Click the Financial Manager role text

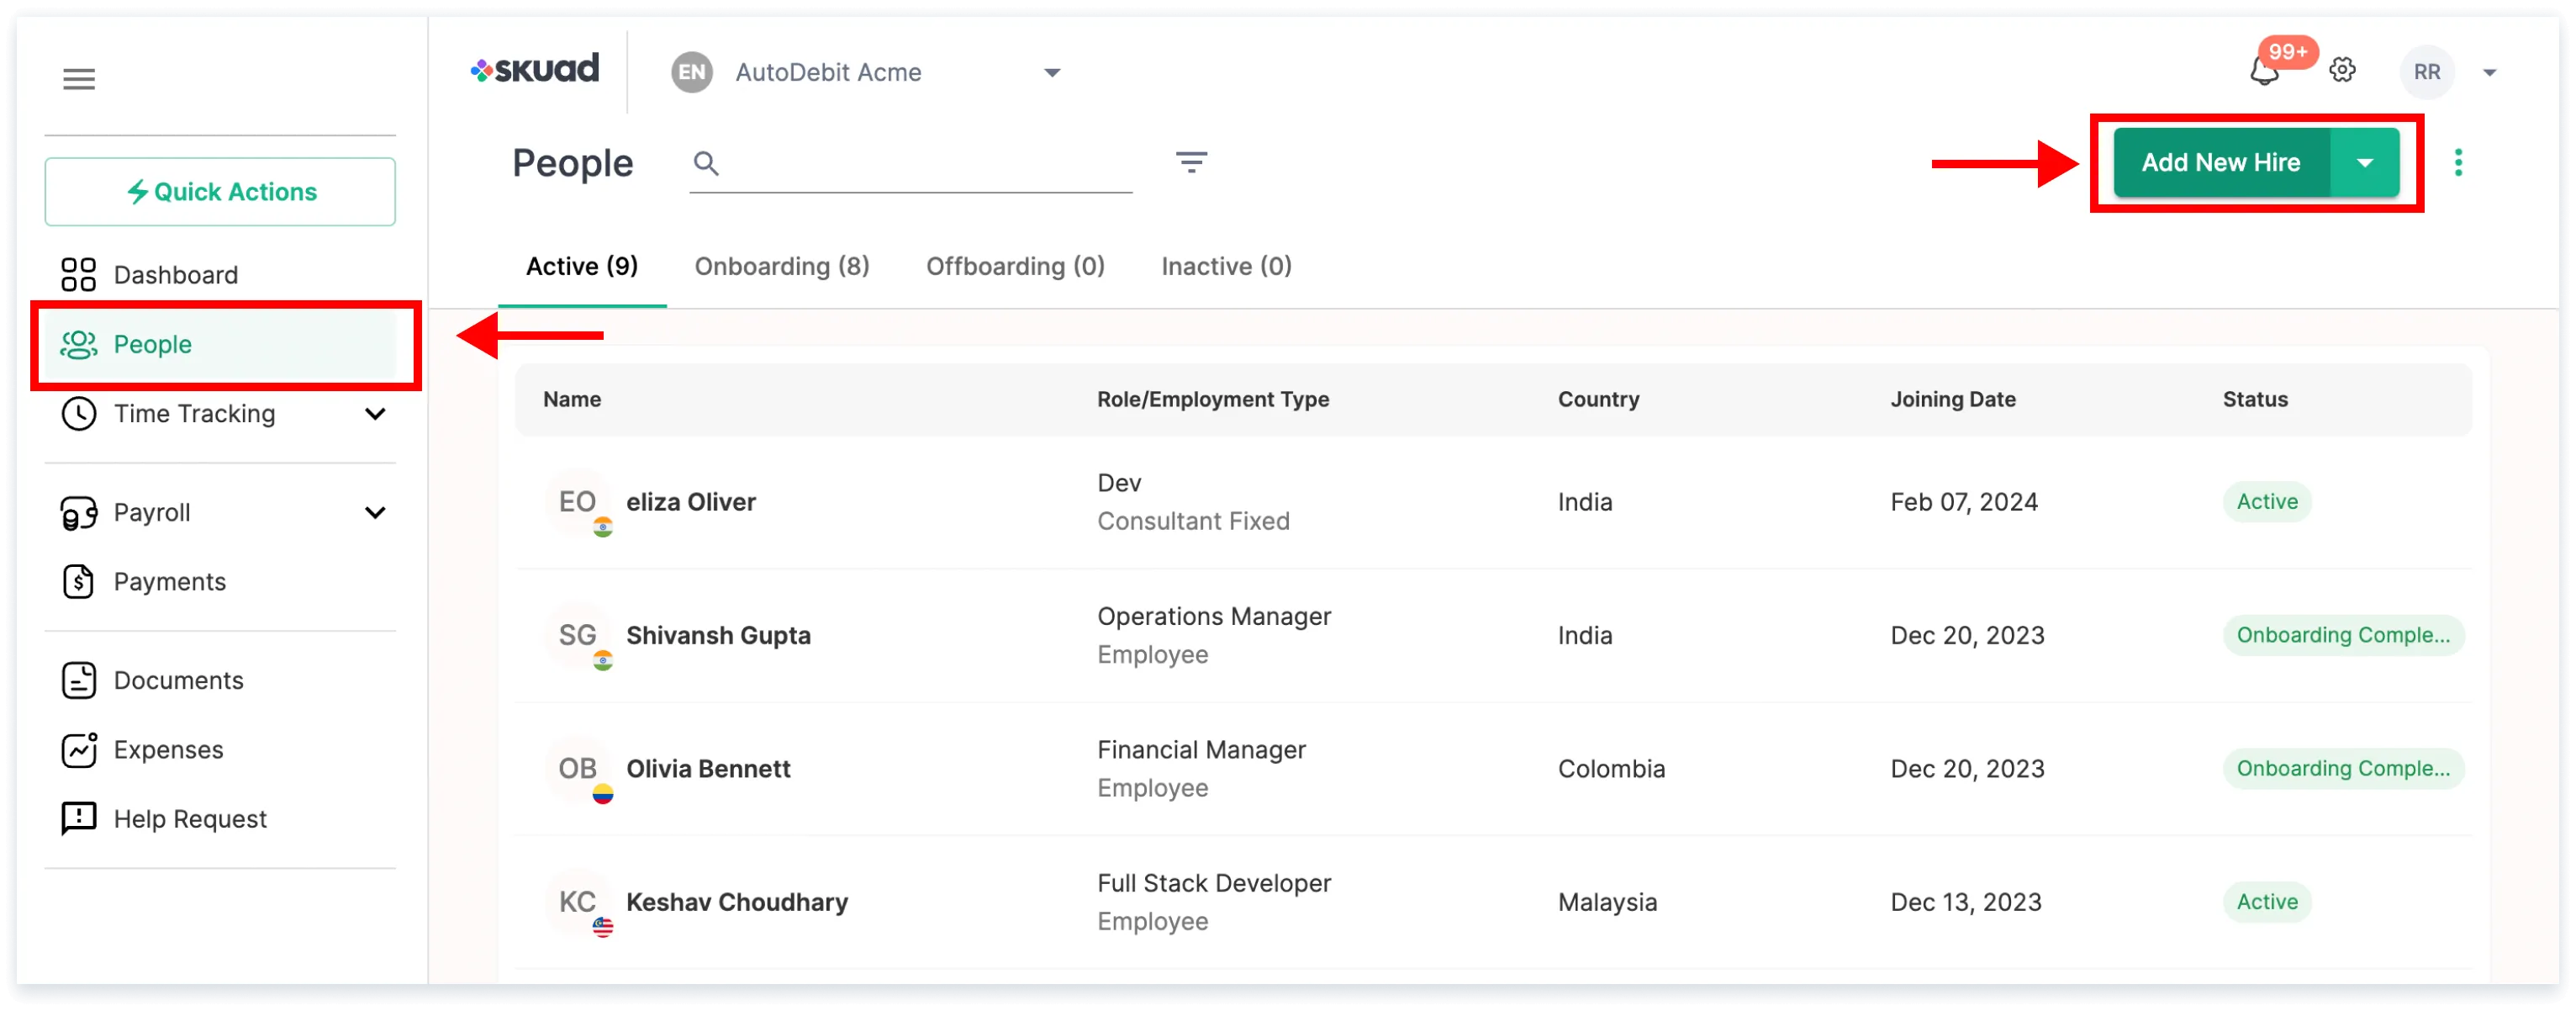(1201, 750)
